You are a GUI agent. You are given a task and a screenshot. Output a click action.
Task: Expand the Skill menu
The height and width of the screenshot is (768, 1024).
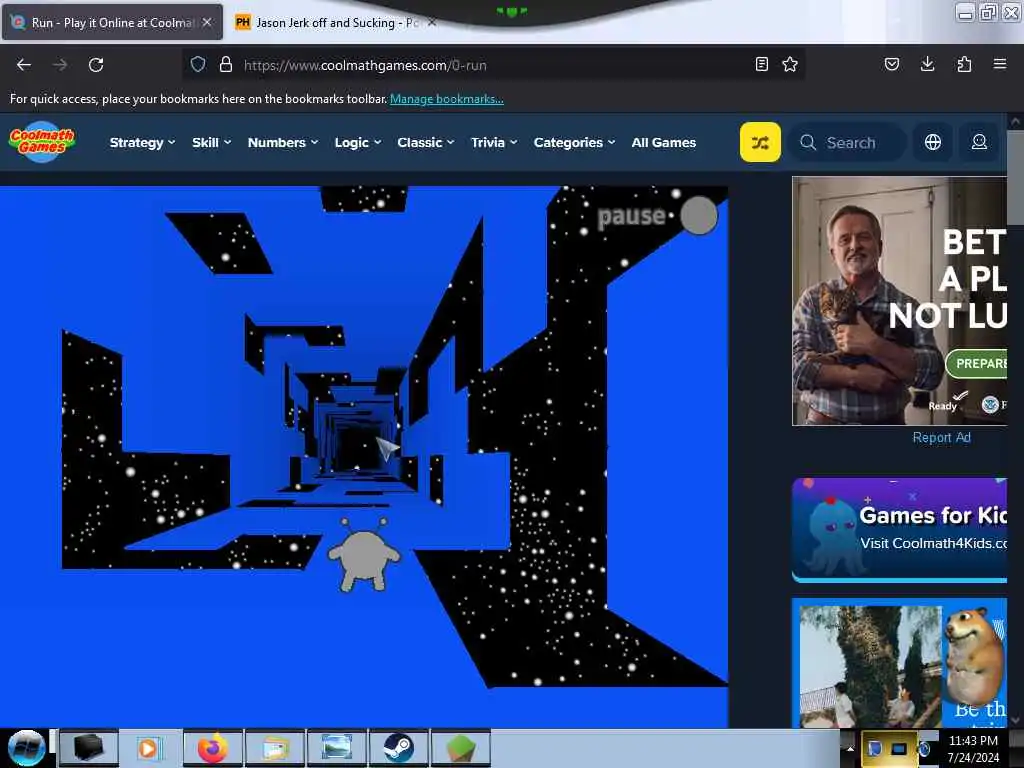pos(212,142)
